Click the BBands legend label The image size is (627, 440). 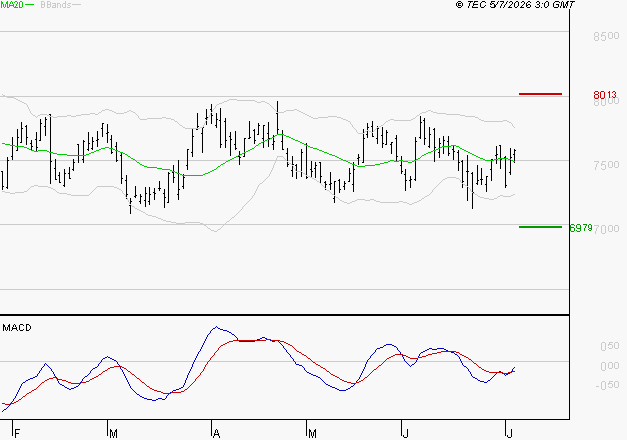(x=56, y=5)
